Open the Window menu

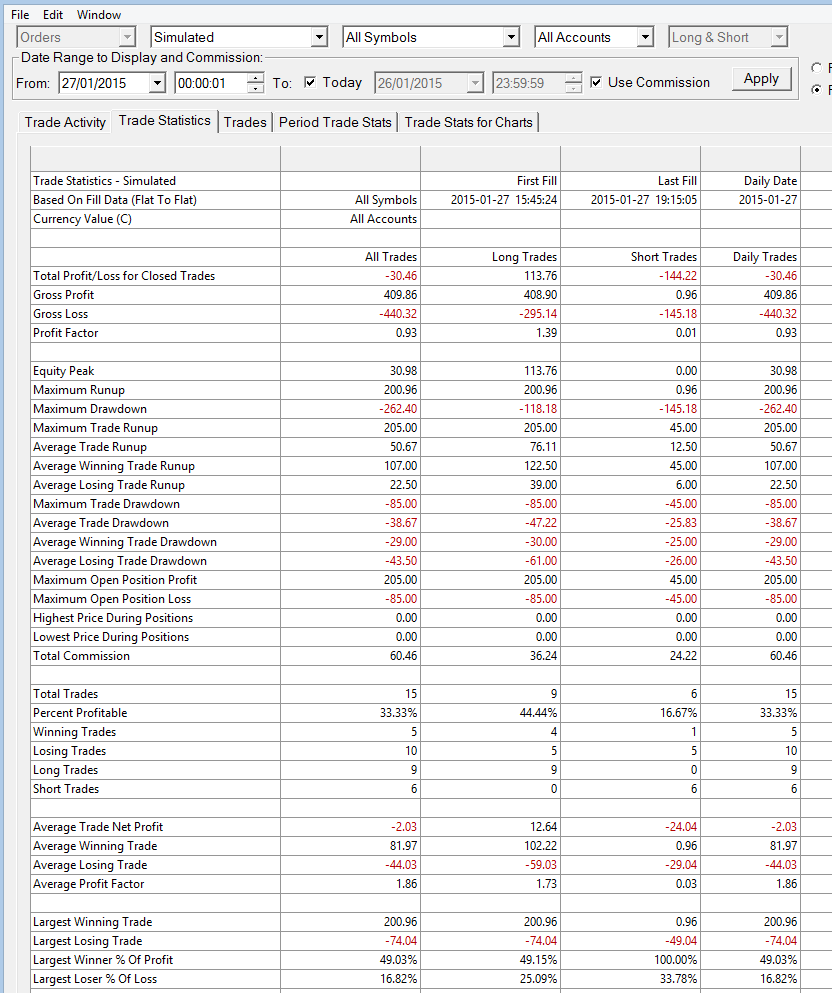point(99,15)
